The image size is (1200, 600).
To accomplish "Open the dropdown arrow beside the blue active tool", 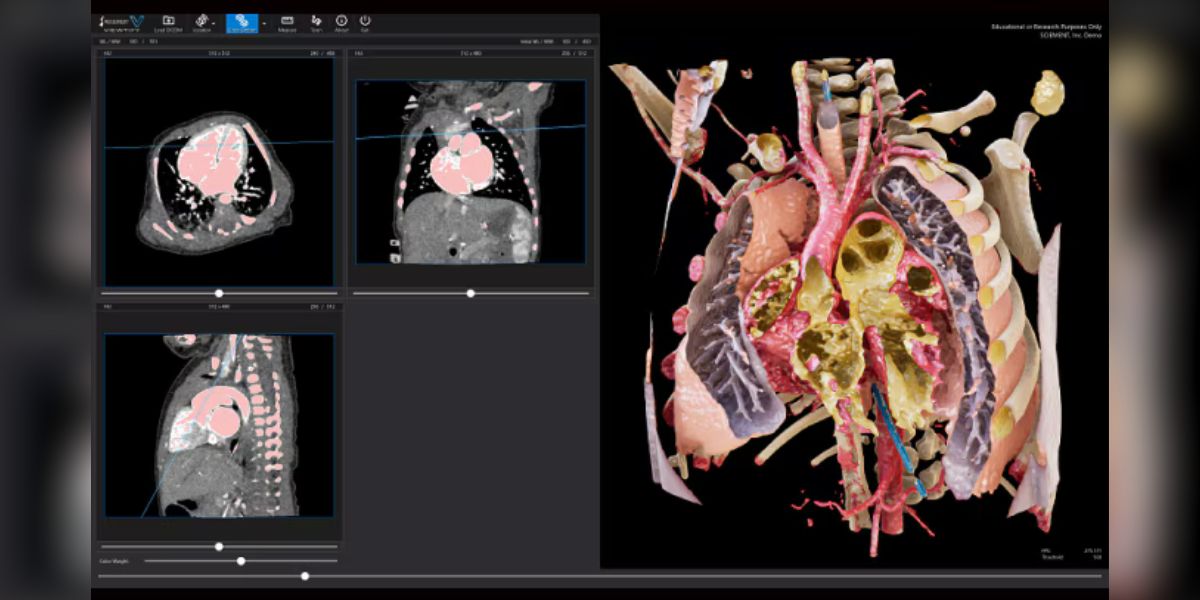I will (264, 22).
